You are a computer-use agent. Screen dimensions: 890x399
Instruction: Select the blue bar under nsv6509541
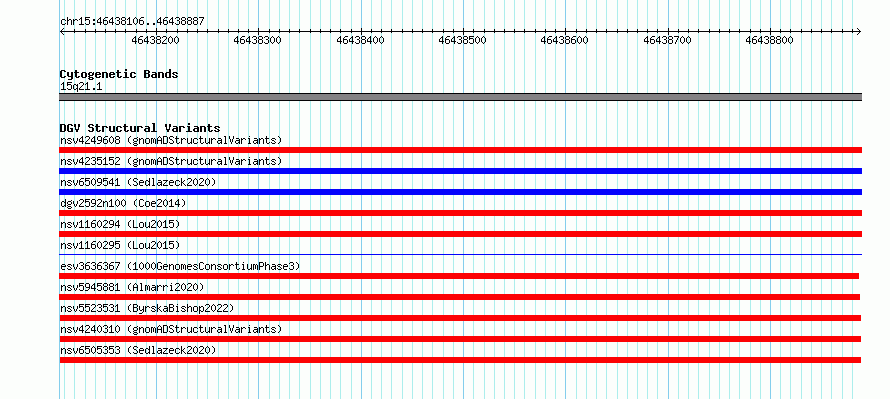(461, 192)
